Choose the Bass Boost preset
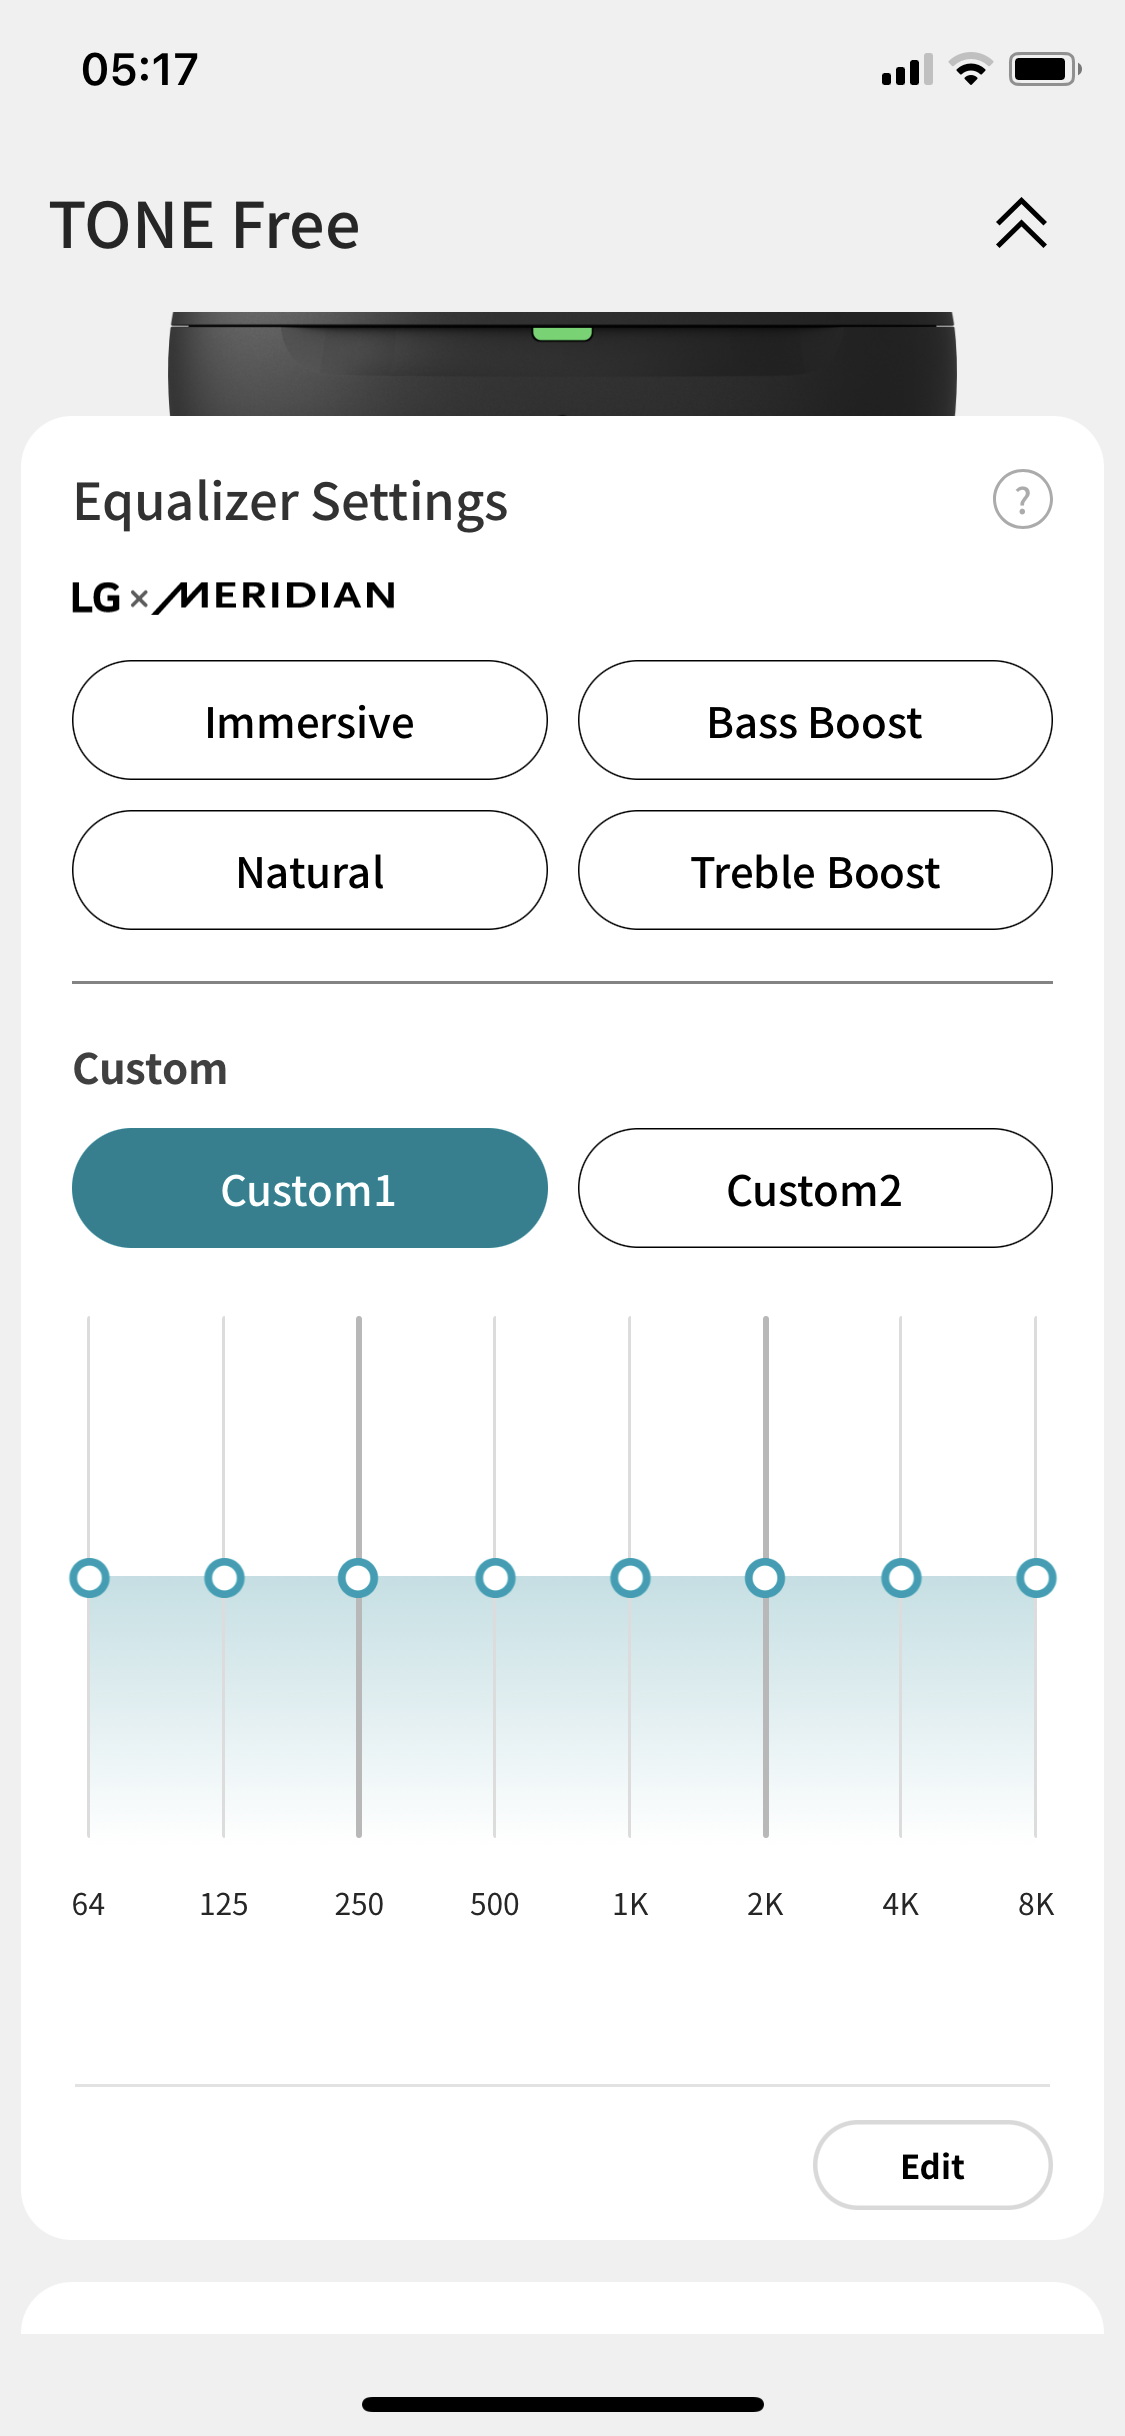This screenshot has width=1125, height=2436. click(x=815, y=720)
